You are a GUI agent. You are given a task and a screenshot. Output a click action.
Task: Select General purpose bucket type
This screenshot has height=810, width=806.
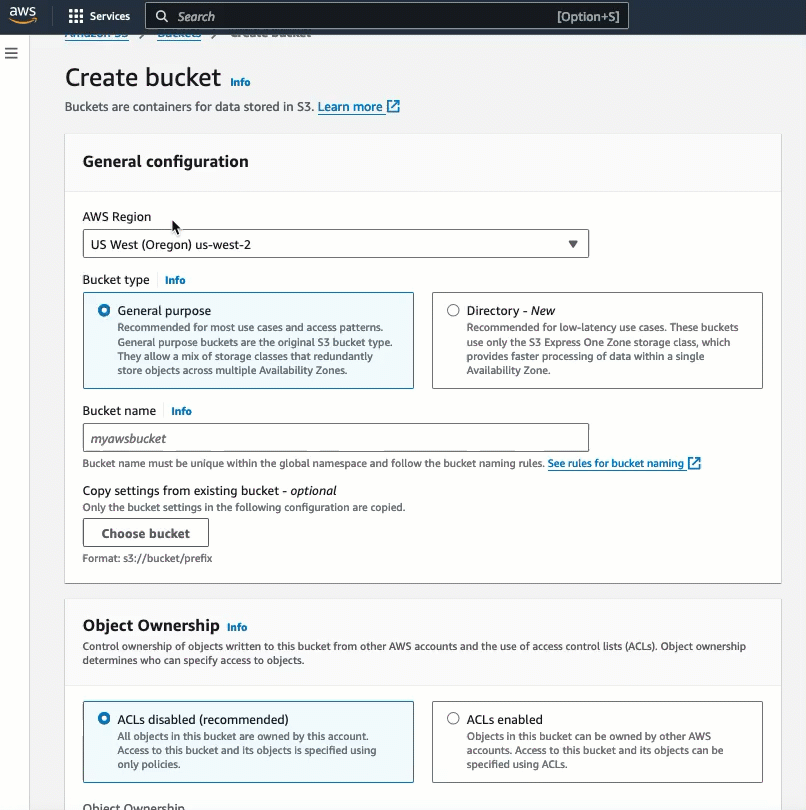point(248,340)
